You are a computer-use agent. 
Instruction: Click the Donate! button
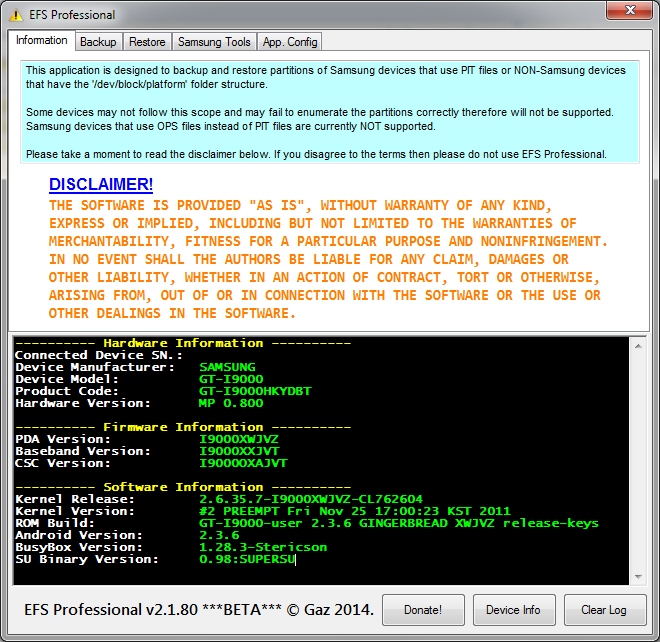pyautogui.click(x=423, y=610)
